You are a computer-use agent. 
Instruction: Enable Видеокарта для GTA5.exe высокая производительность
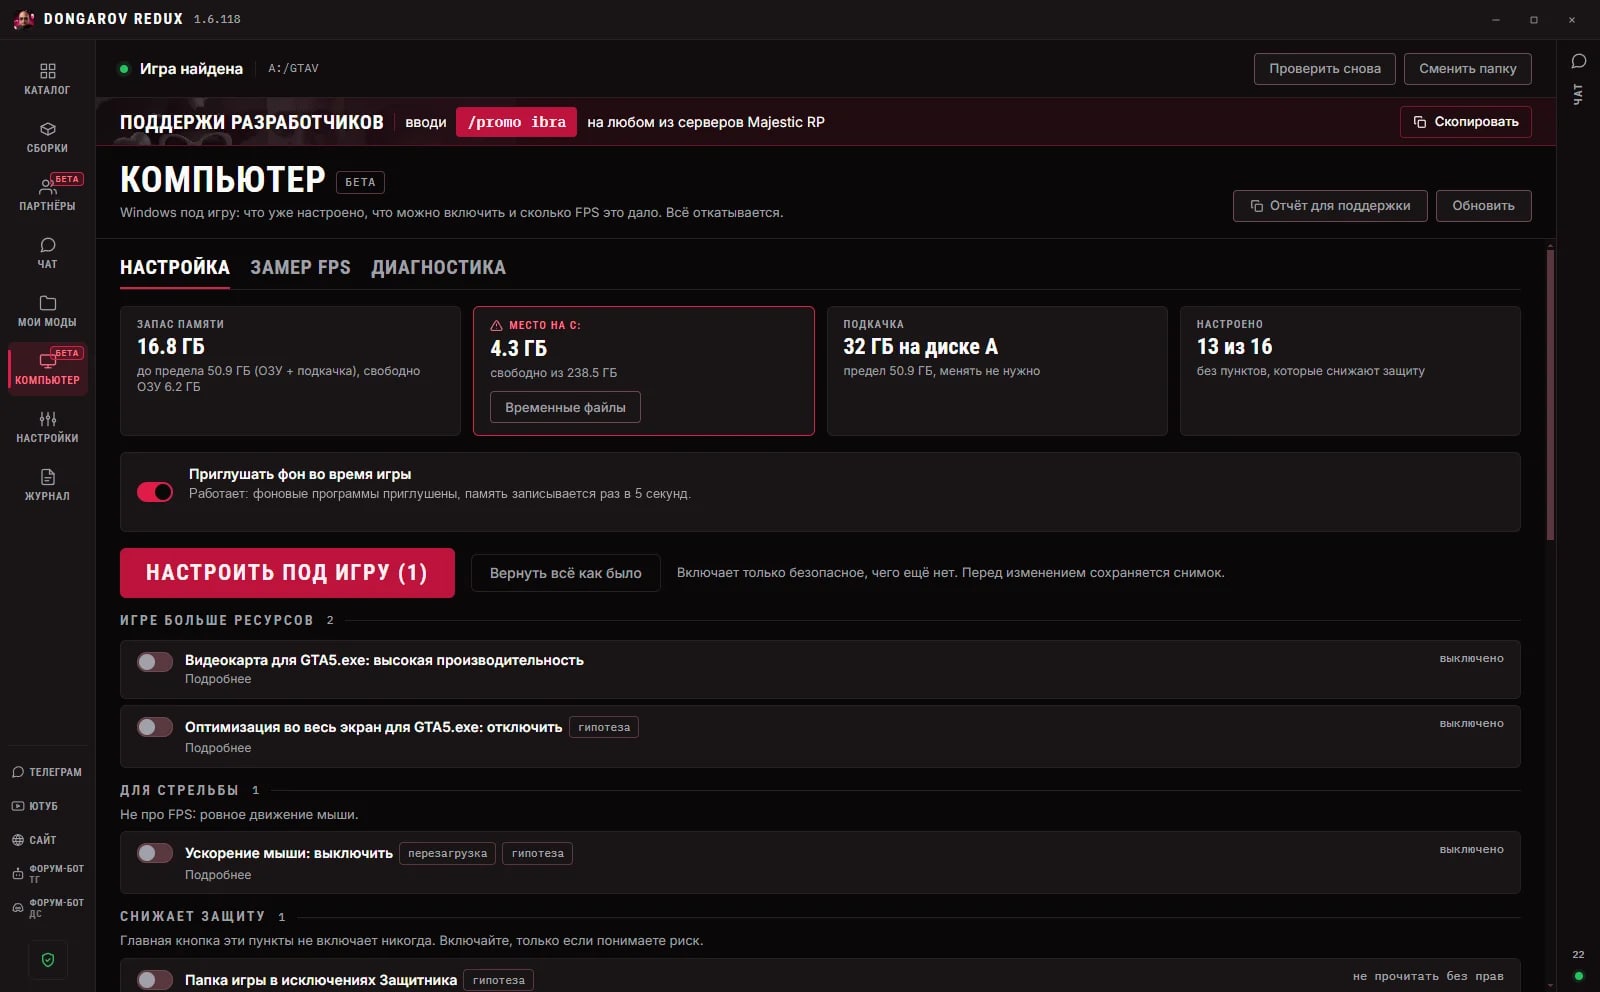tap(155, 662)
